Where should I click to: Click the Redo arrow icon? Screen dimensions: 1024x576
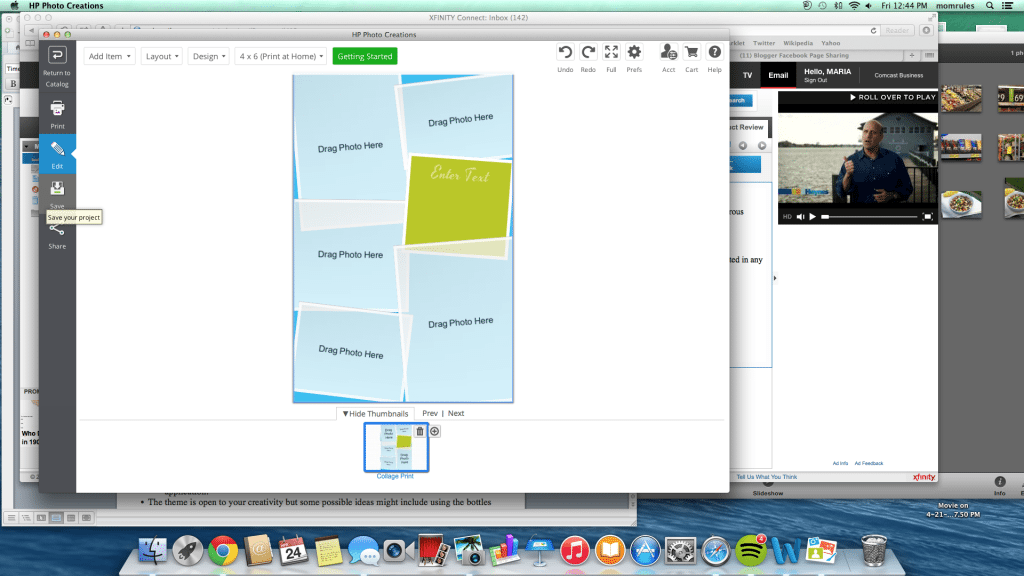pos(588,52)
